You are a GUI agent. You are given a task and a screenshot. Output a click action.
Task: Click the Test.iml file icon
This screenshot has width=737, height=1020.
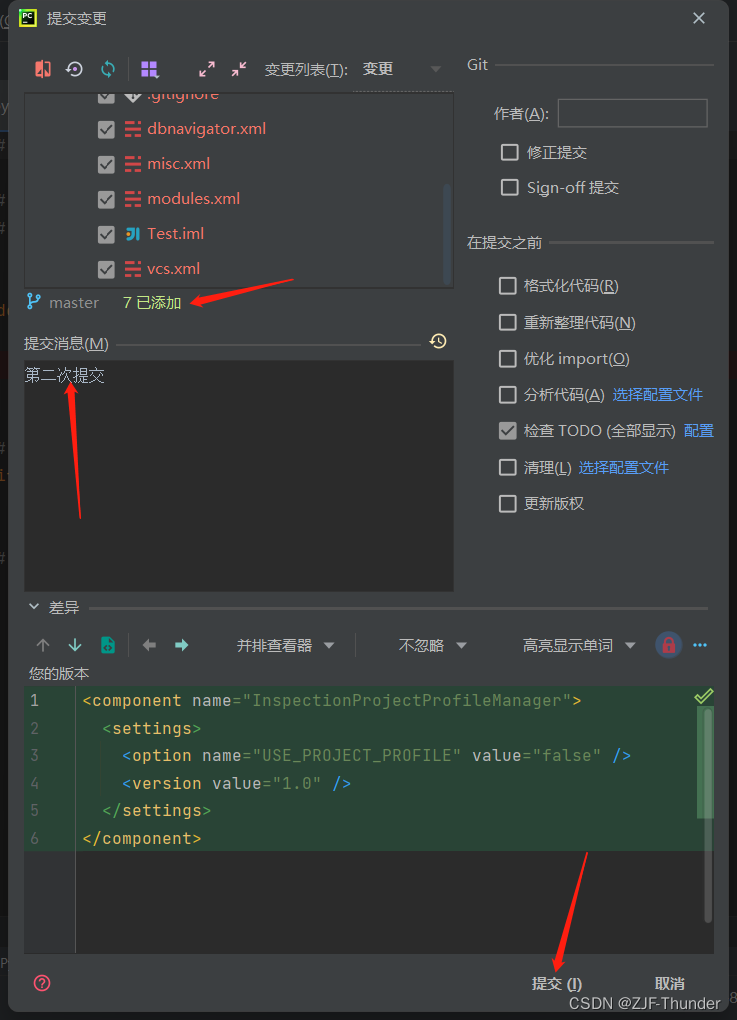point(133,234)
